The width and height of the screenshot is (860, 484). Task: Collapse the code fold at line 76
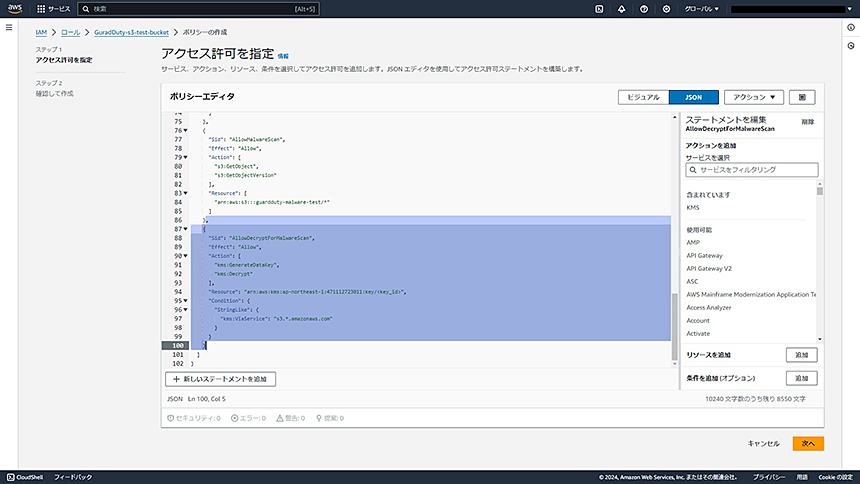[185, 131]
